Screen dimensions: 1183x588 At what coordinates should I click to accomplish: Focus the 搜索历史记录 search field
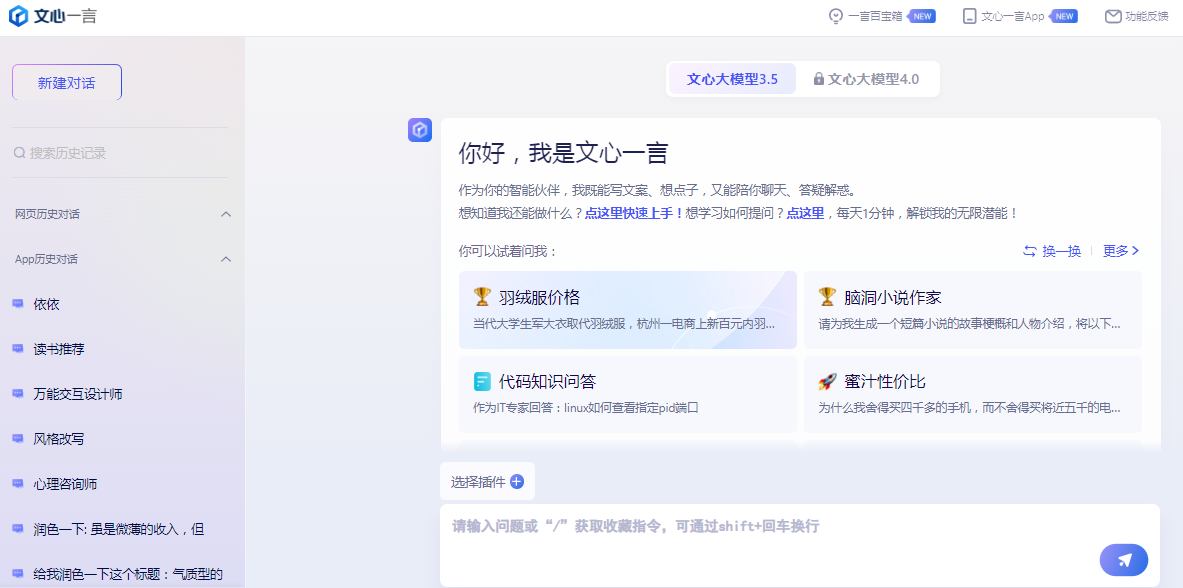click(119, 153)
